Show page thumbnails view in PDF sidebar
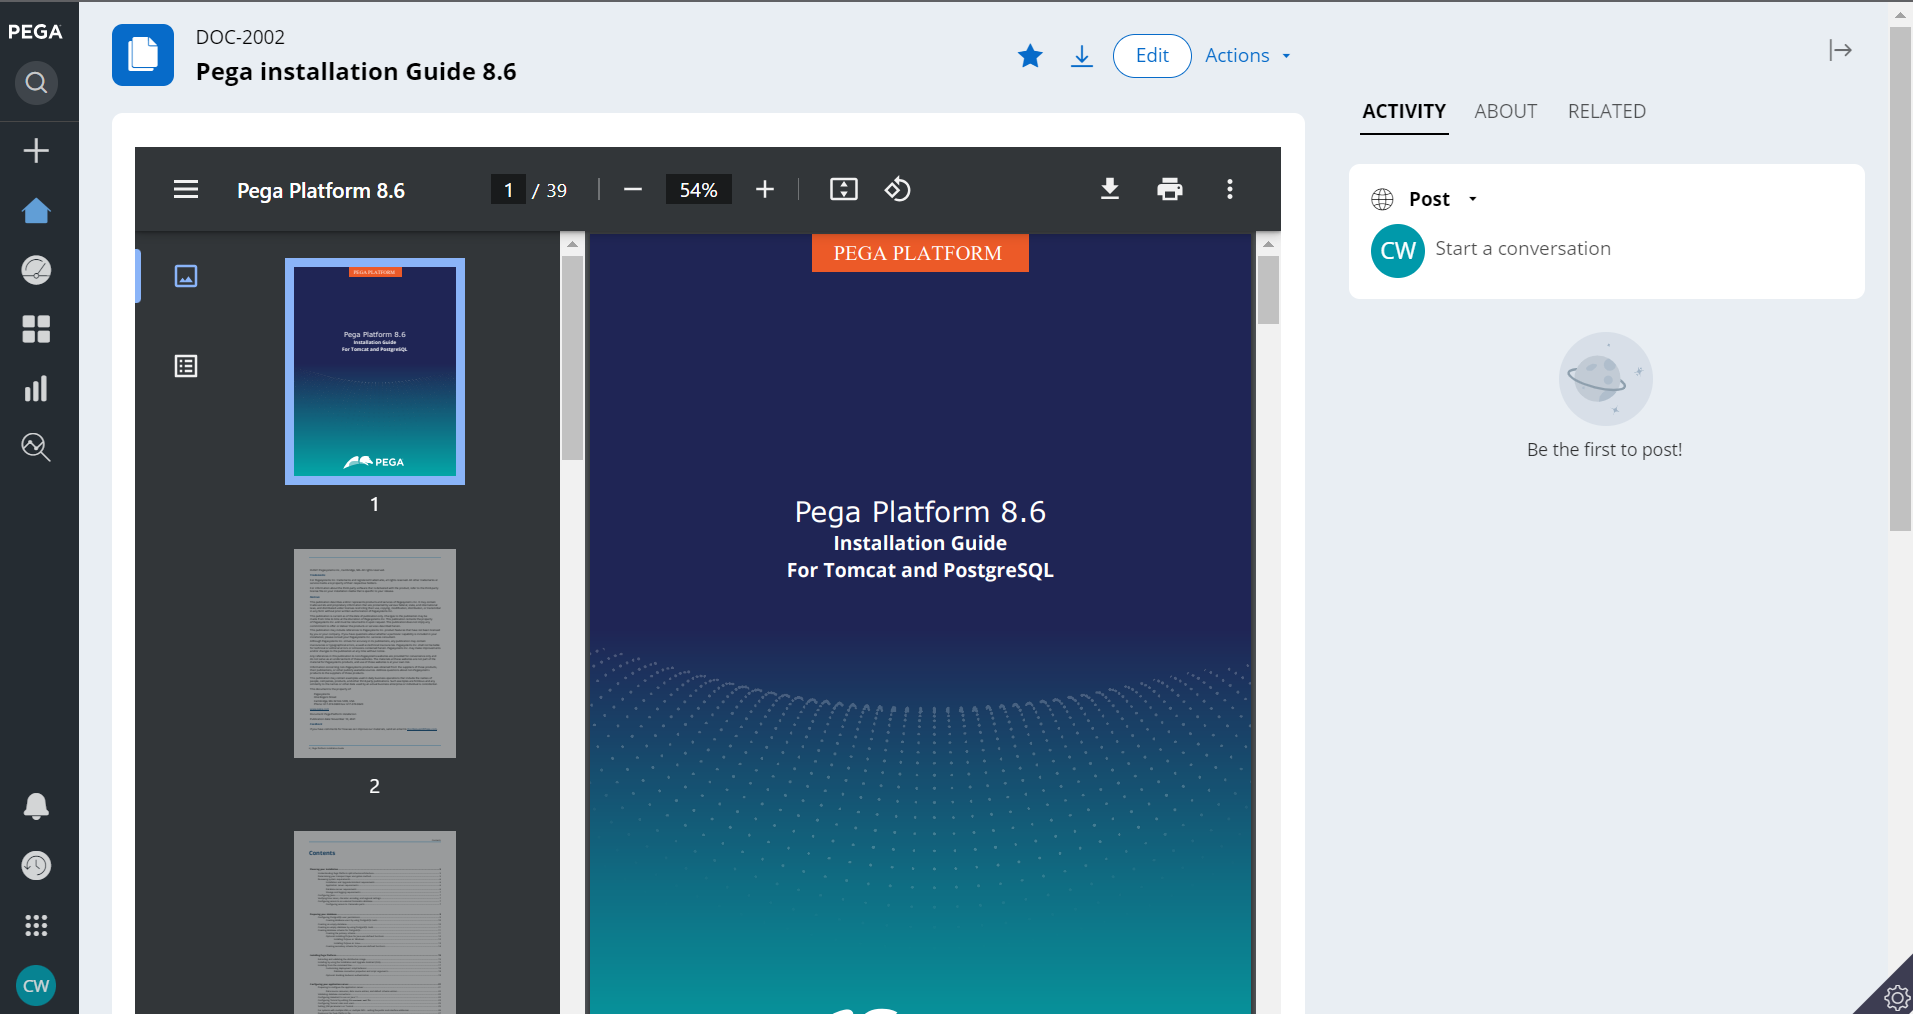 point(186,276)
